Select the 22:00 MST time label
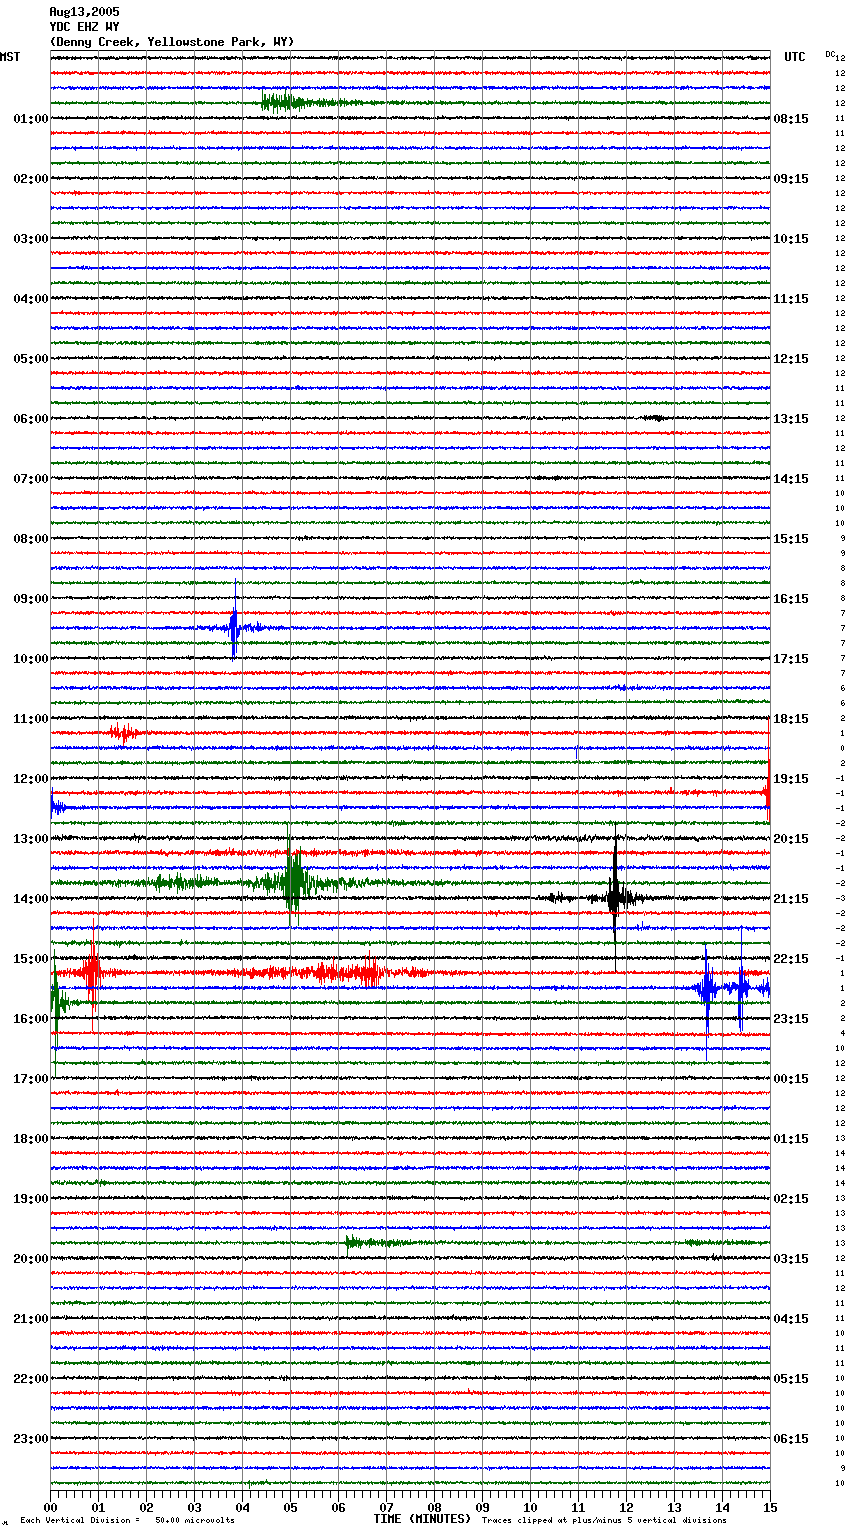The image size is (850, 1534). pos(31,1379)
